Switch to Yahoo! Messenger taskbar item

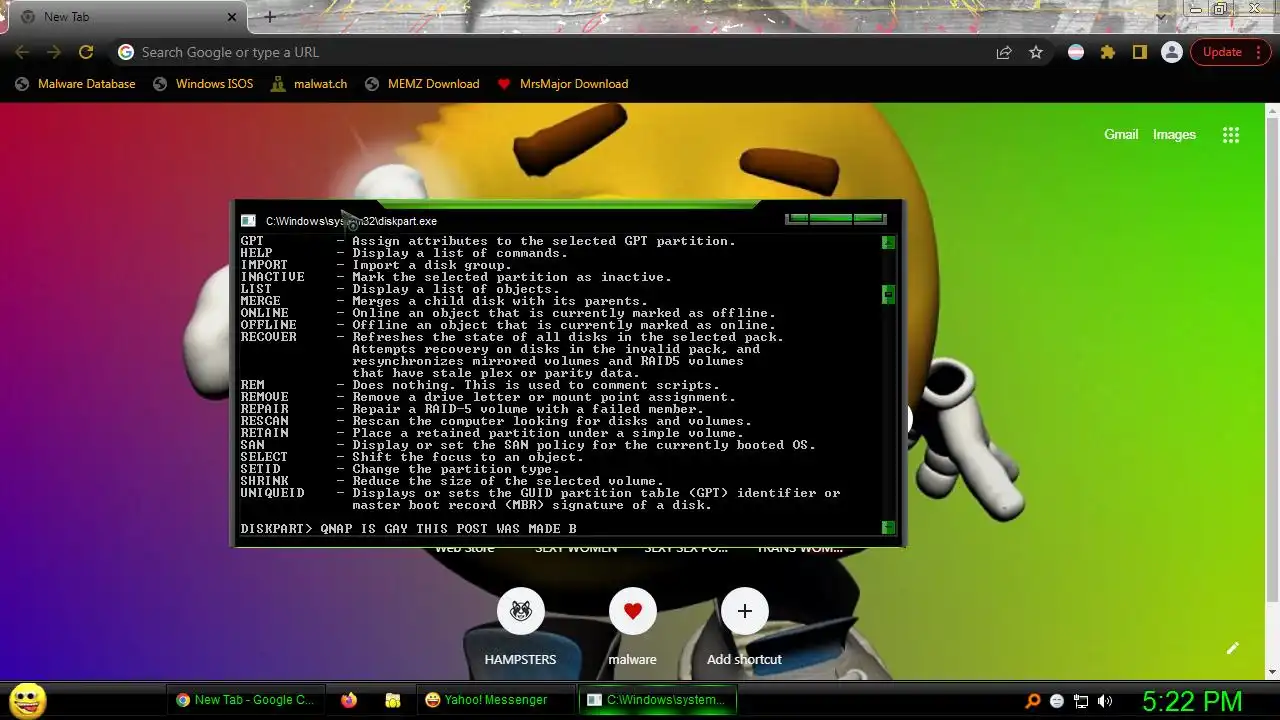494,700
